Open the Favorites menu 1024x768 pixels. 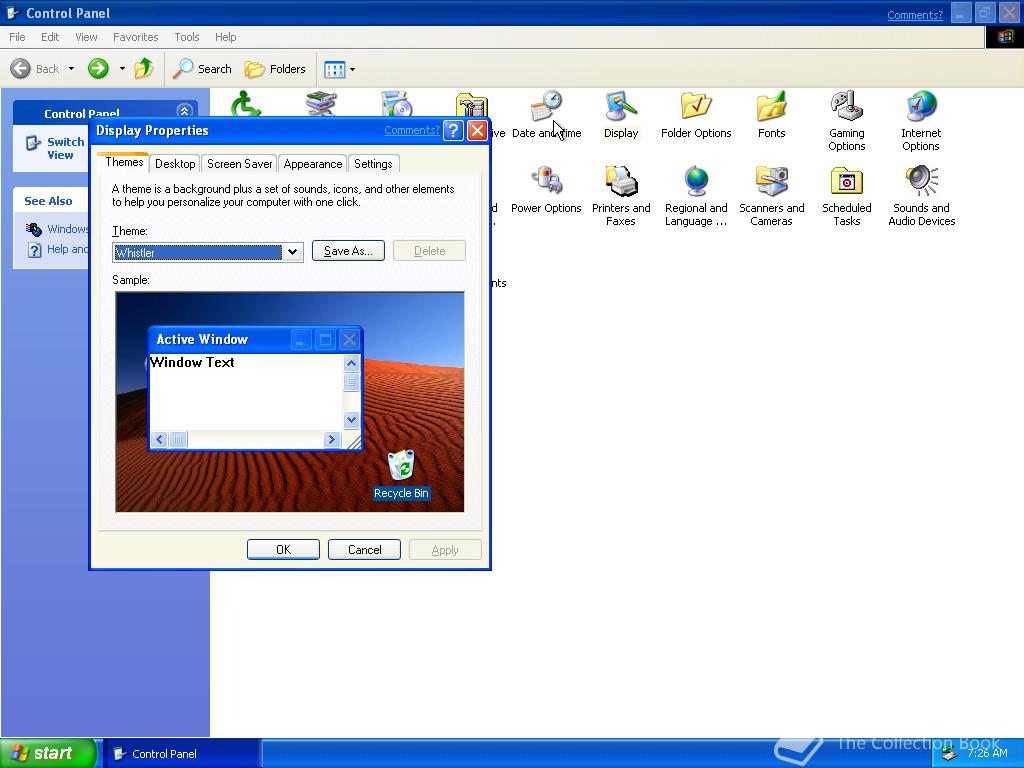[x=135, y=37]
